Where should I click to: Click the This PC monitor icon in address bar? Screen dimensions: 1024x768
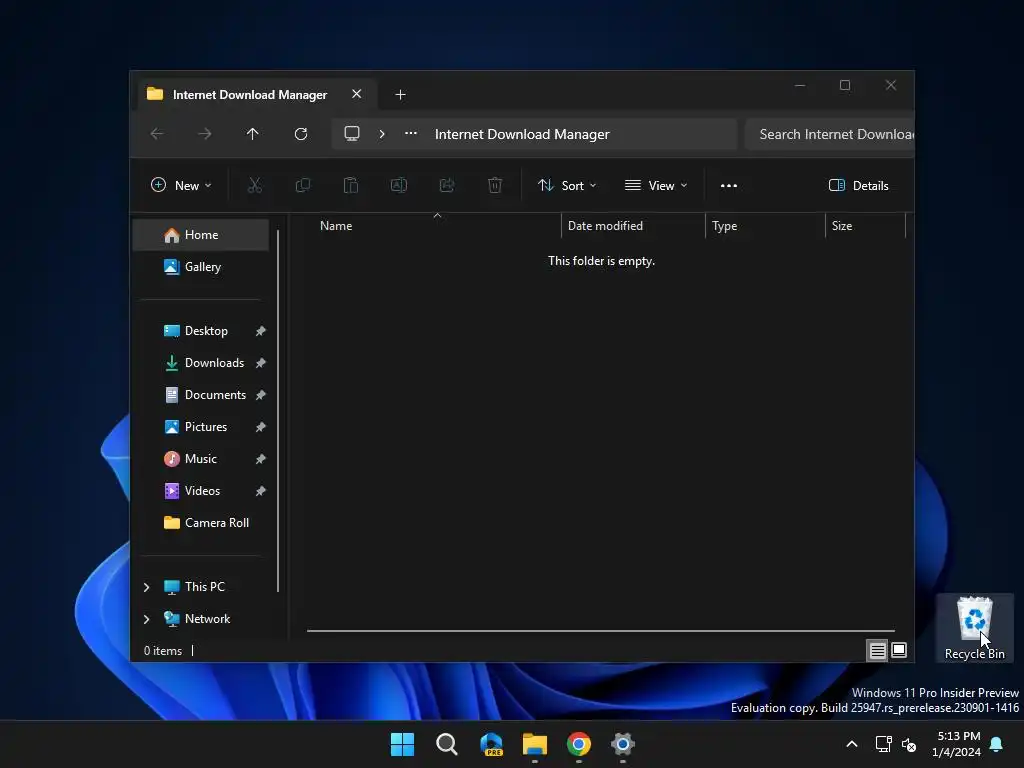tap(352, 134)
